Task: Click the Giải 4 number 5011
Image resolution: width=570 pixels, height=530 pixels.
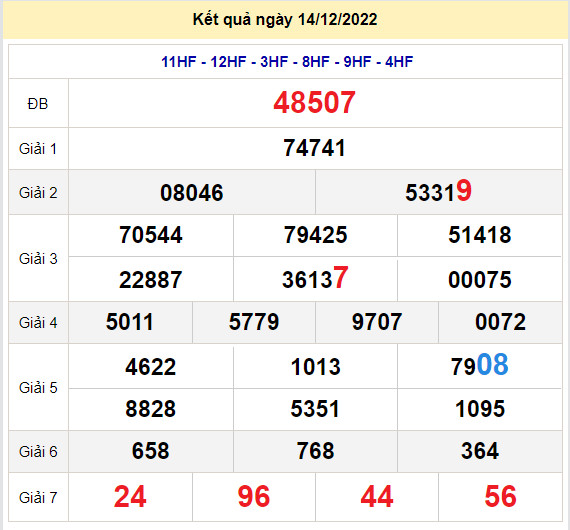Action: point(130,322)
